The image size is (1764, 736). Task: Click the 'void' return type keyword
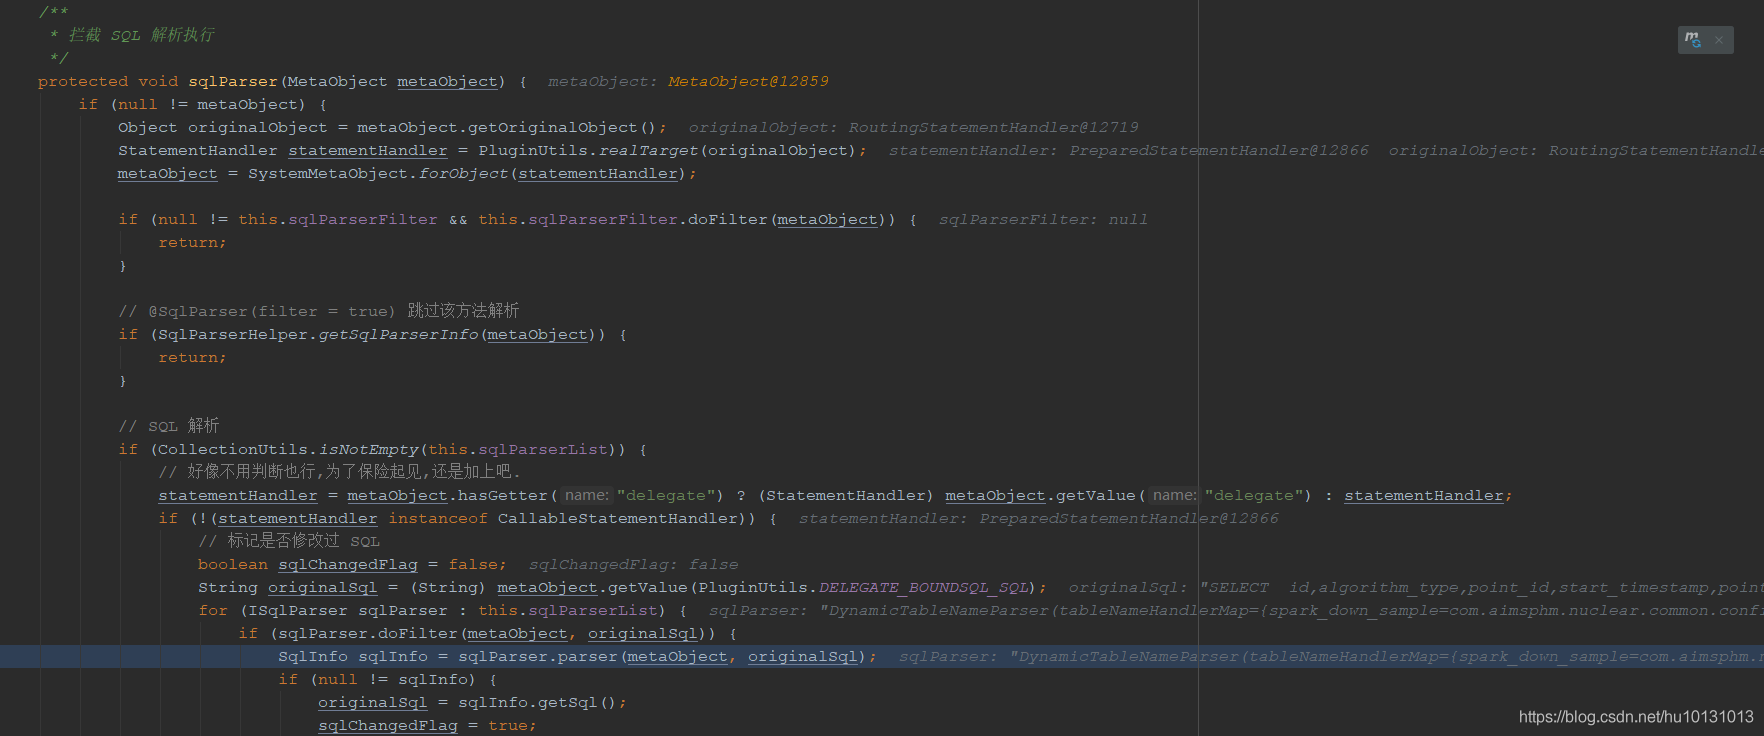pyautogui.click(x=158, y=82)
